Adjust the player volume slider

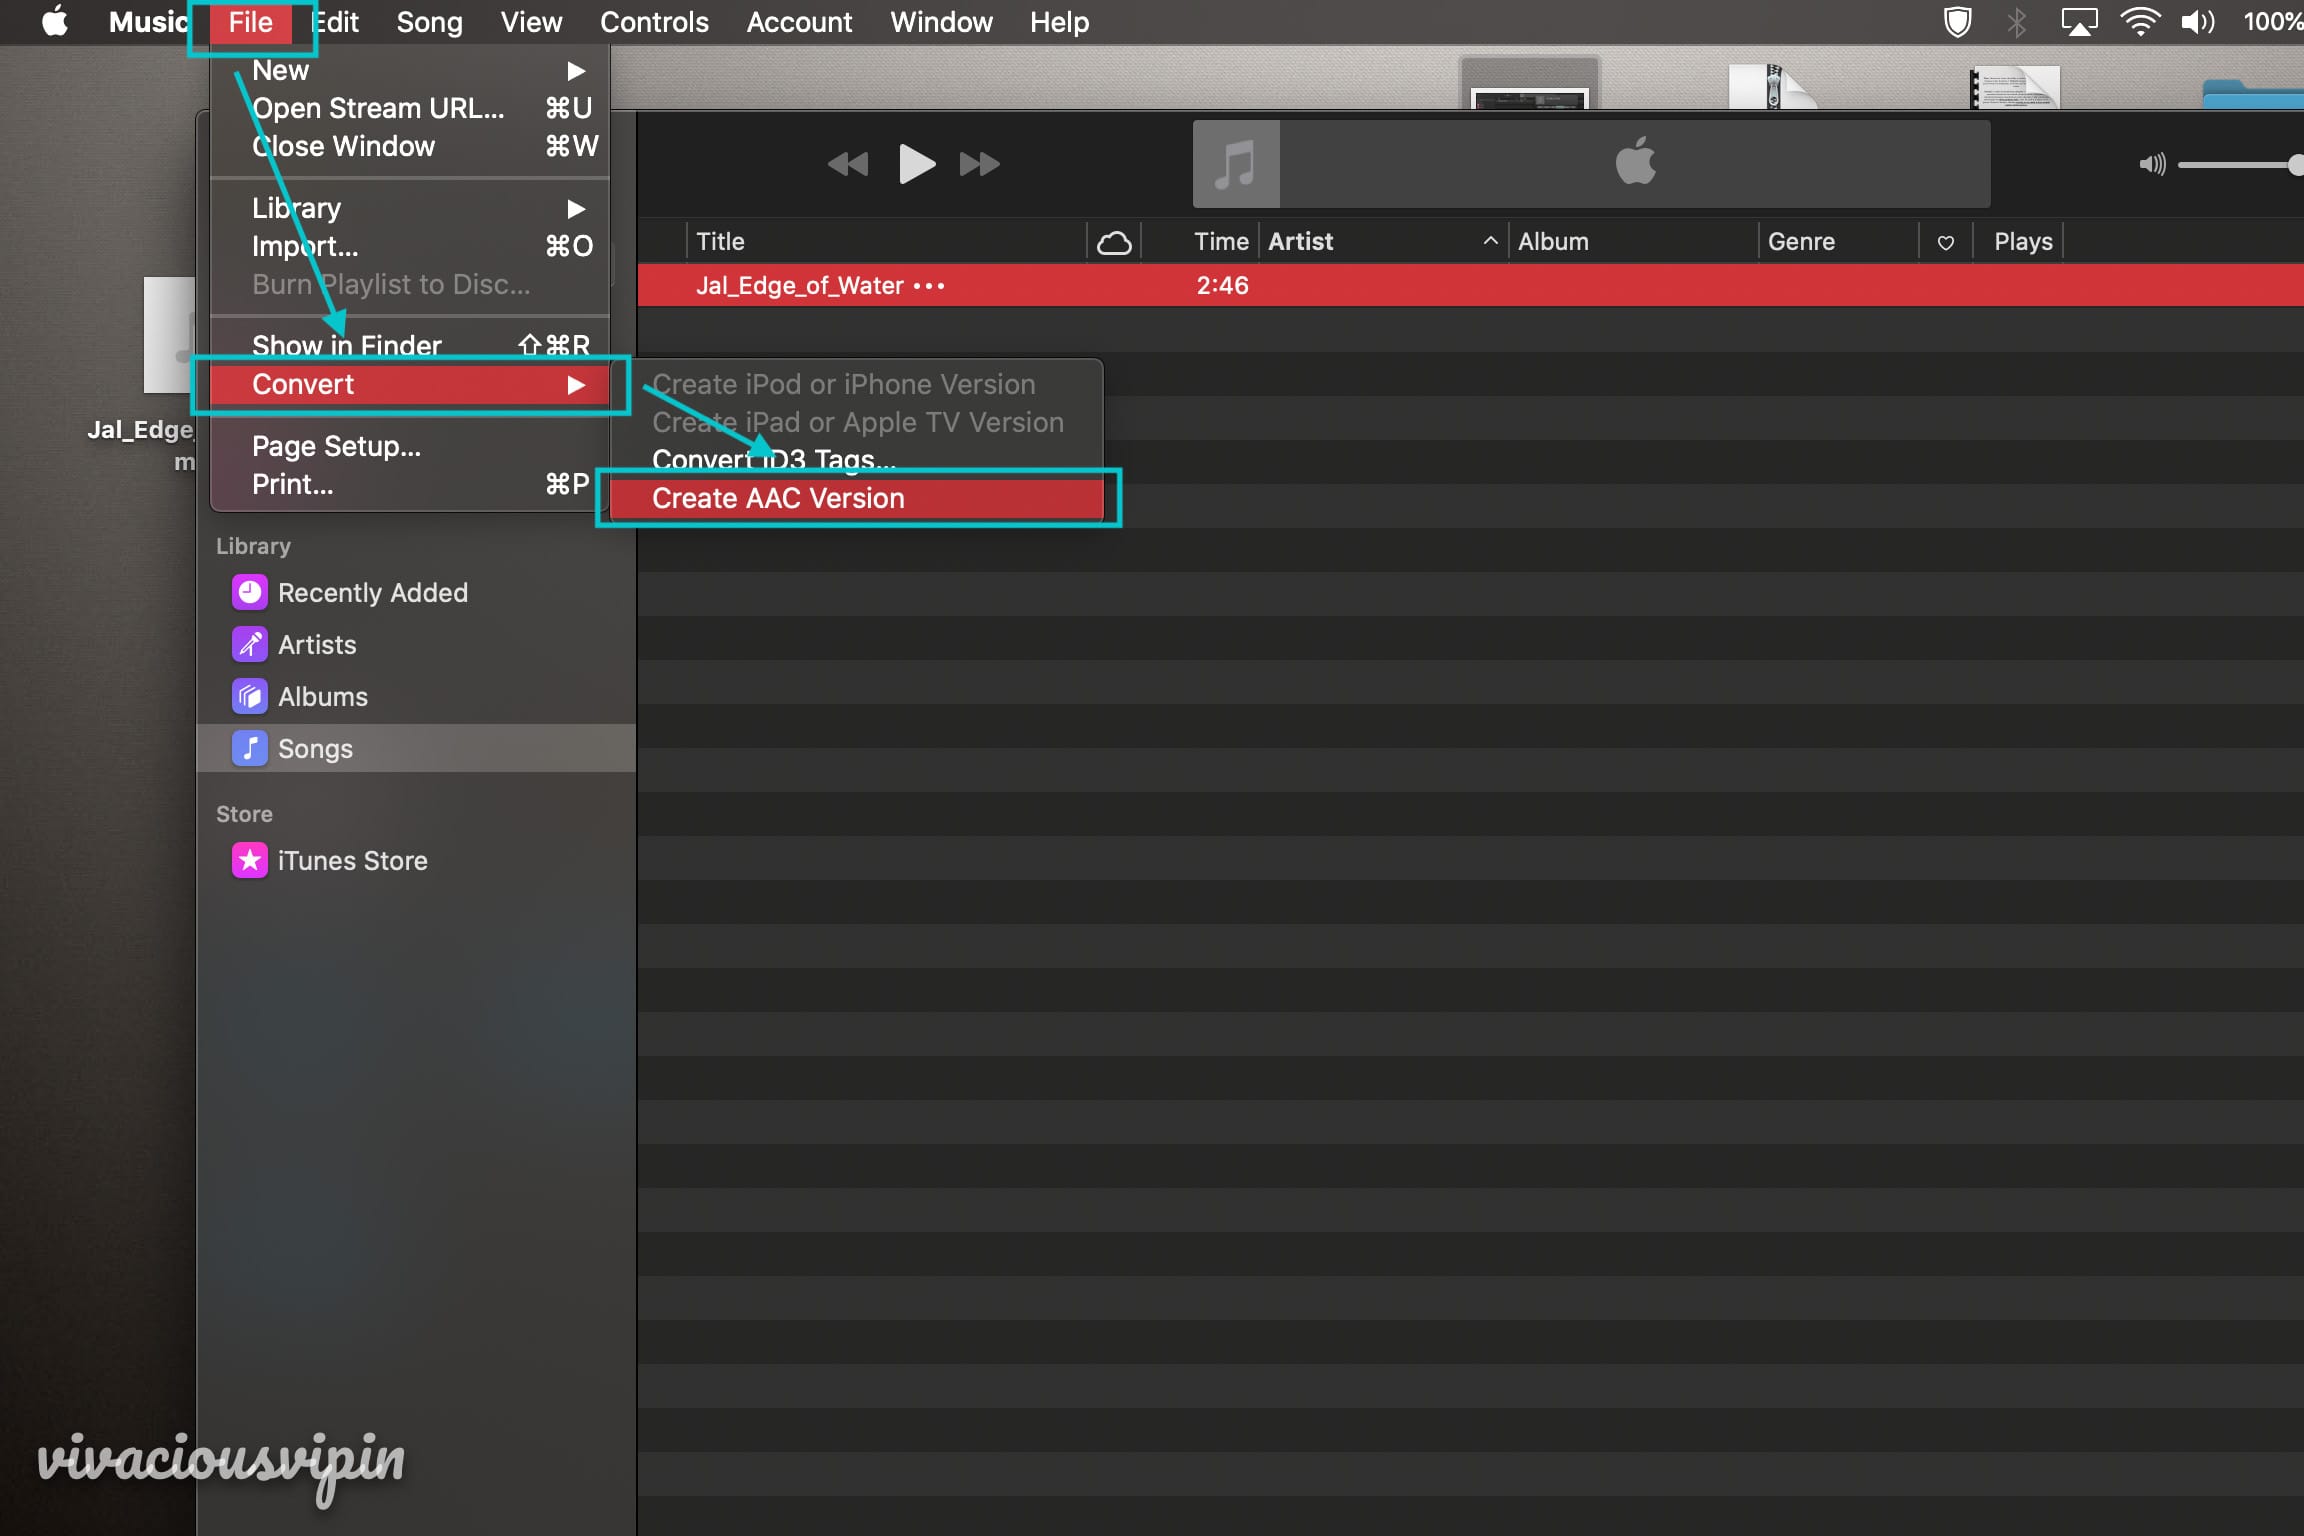[2240, 165]
